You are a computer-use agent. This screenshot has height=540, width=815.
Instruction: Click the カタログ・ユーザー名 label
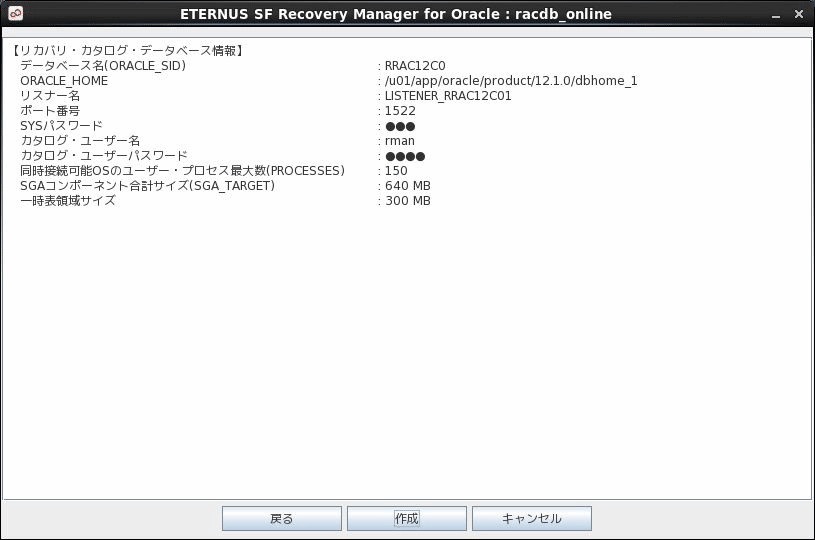pyautogui.click(x=80, y=141)
